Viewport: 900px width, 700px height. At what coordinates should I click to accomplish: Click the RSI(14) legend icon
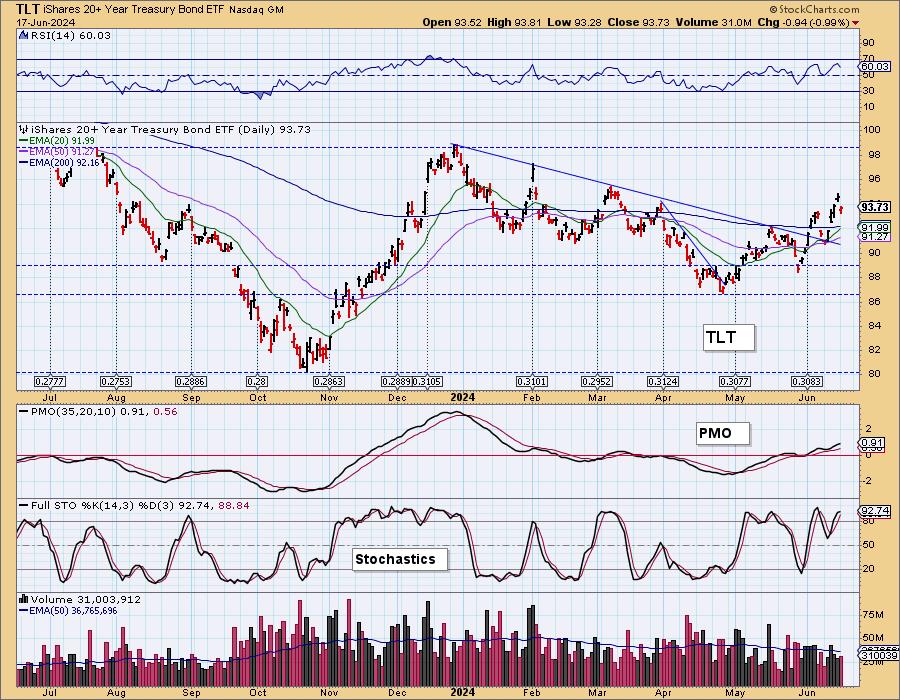click(x=24, y=36)
